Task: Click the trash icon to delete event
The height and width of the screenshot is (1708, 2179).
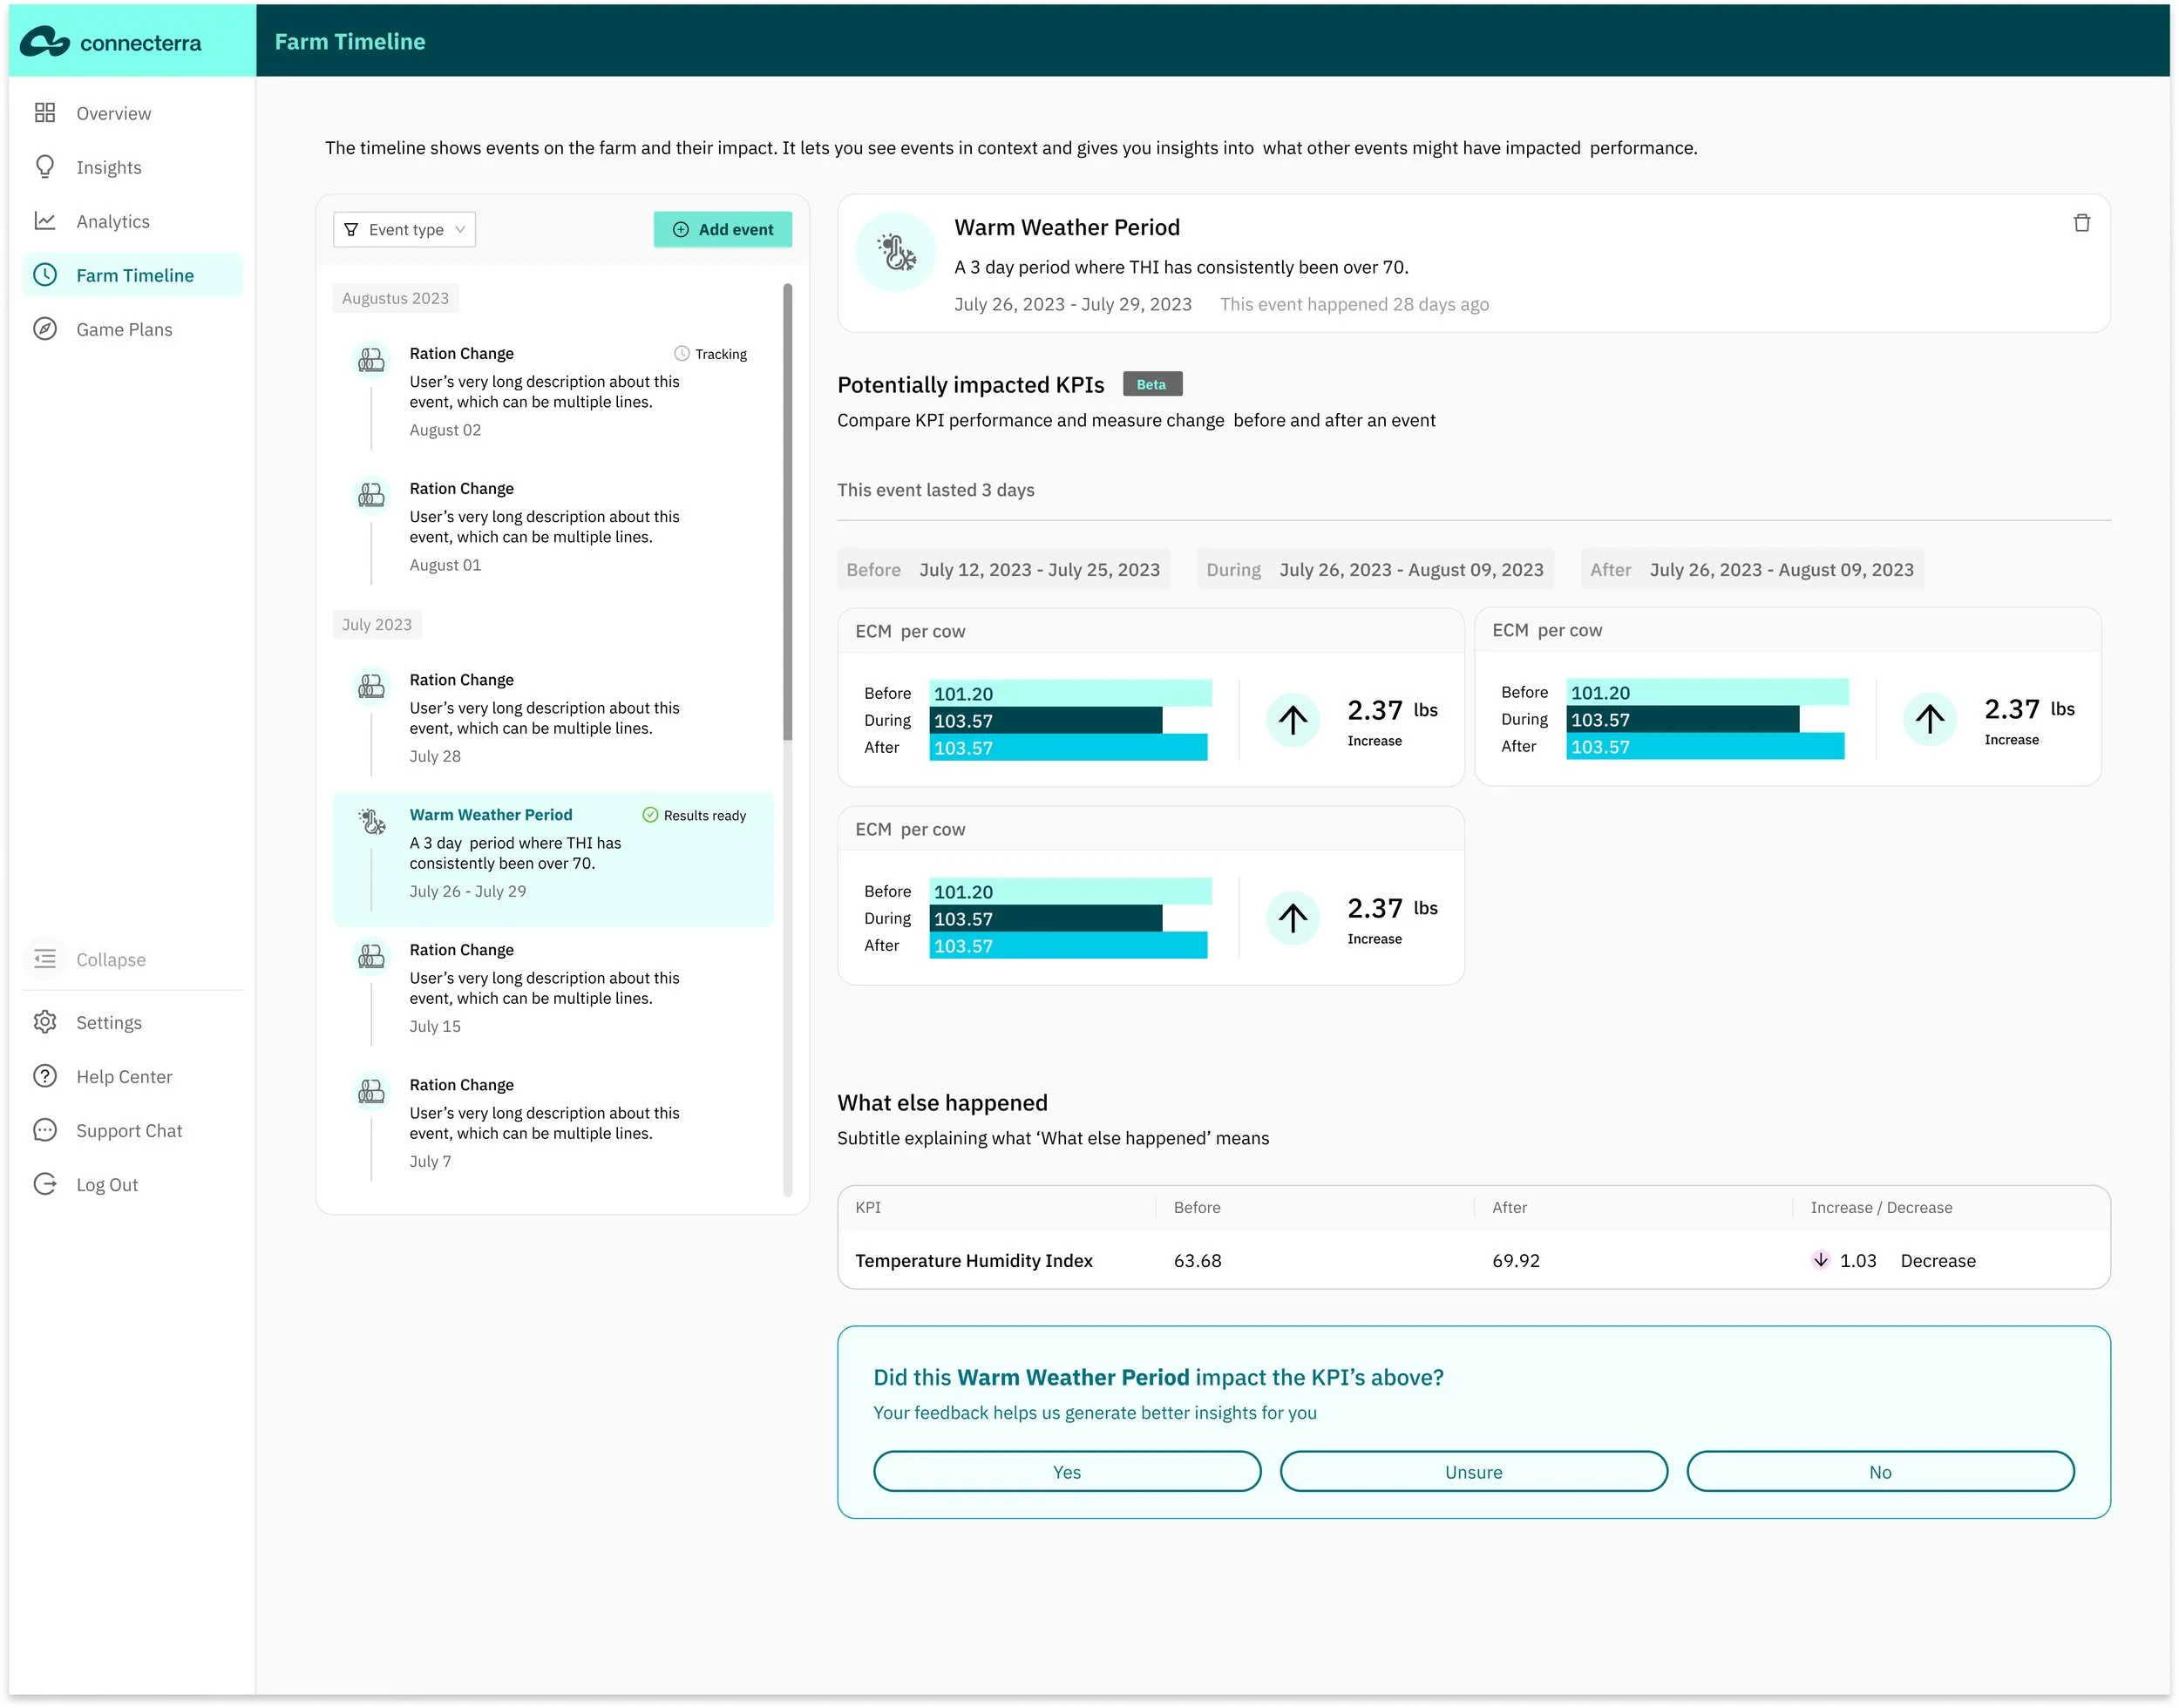Action: coord(2081,223)
